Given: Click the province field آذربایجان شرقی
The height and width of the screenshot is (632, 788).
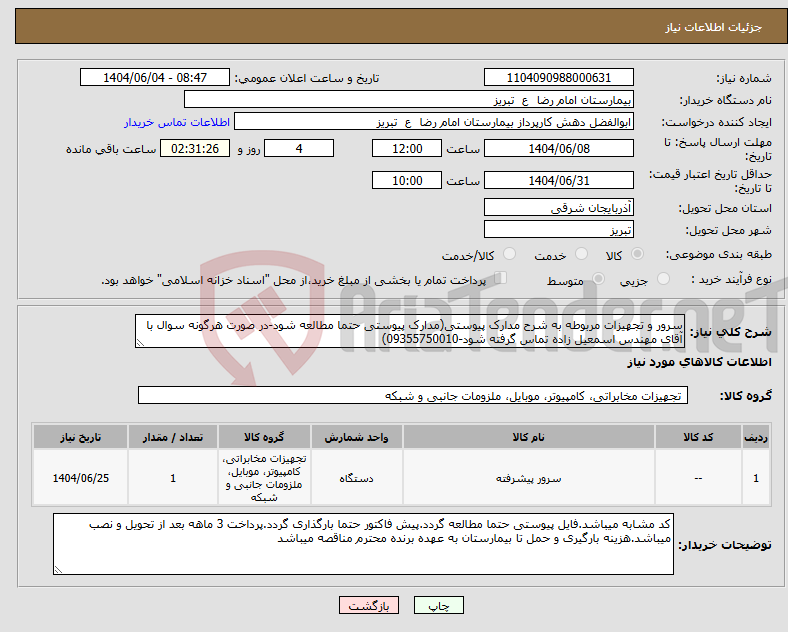Looking at the screenshot, I should point(558,207).
